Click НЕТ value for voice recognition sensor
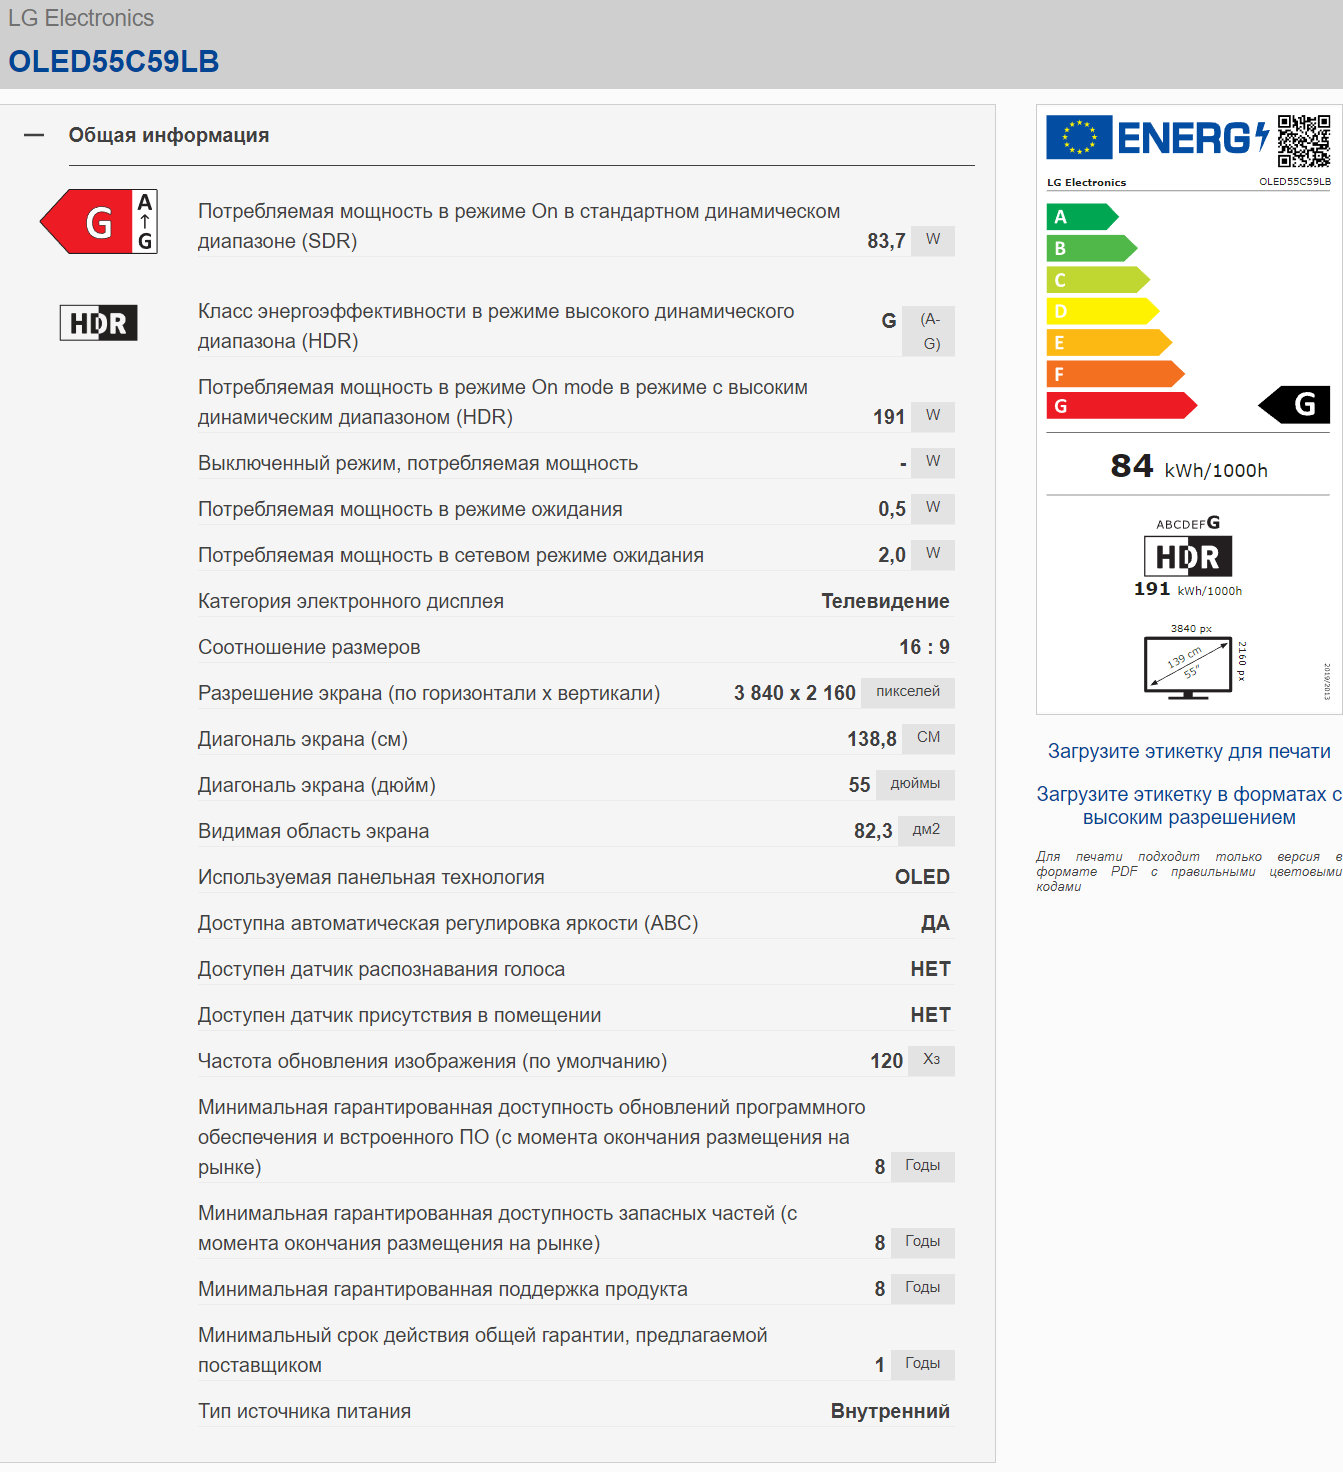Screen dimensions: 1343x1472 930,969
